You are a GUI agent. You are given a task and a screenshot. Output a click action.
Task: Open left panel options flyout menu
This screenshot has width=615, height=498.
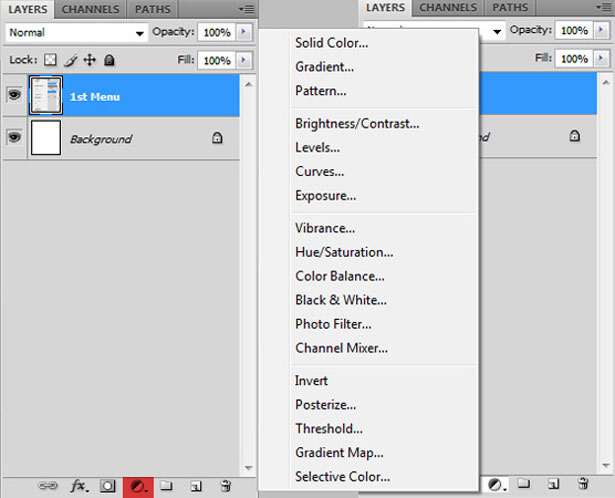(247, 9)
